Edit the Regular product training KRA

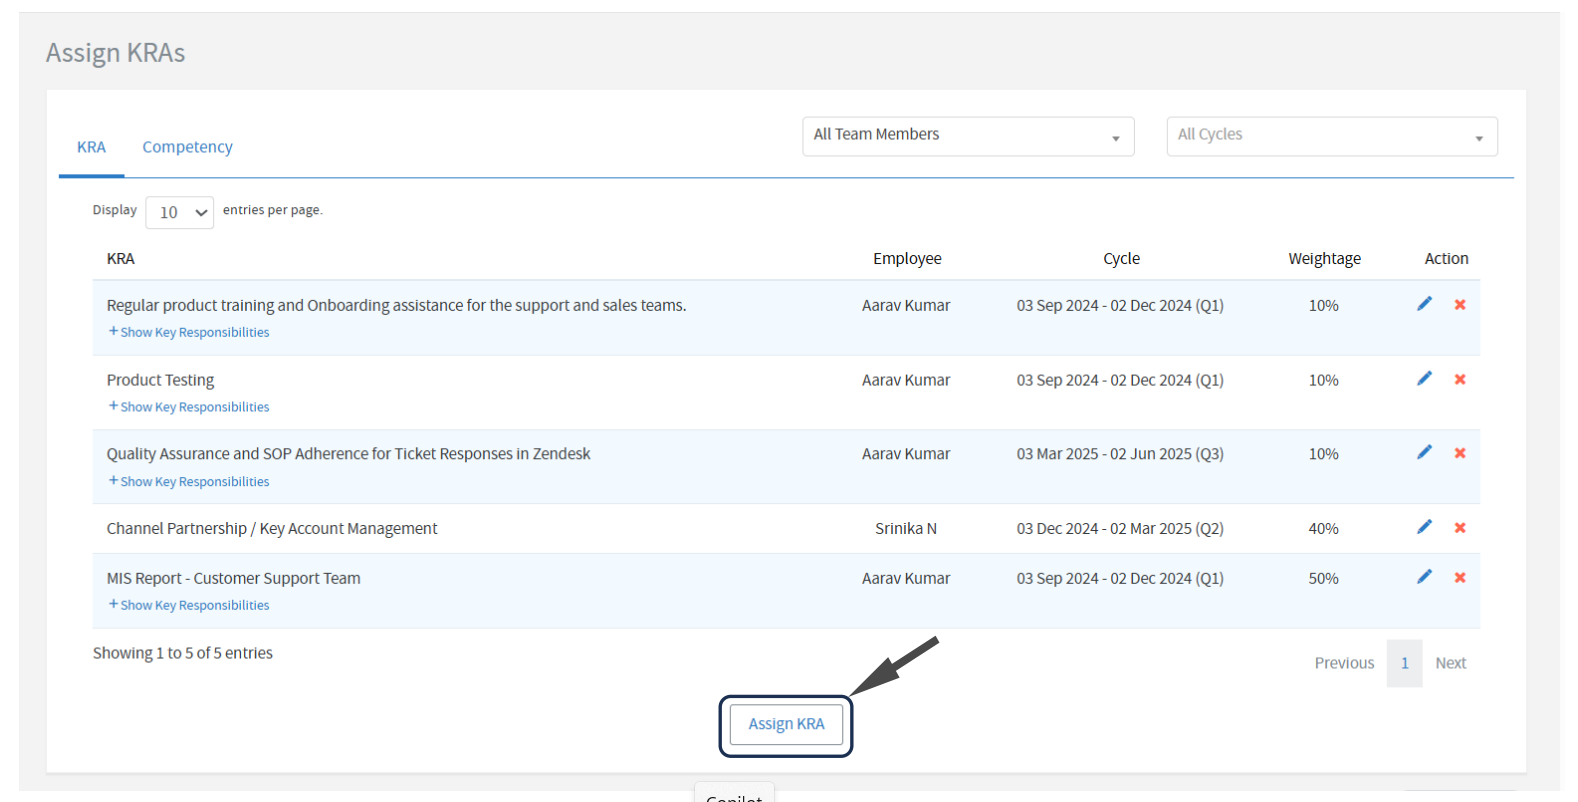tap(1424, 304)
